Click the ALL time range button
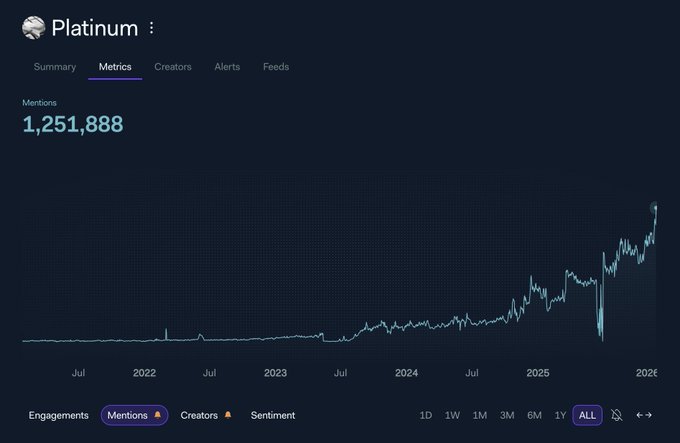This screenshot has height=443, width=680. coord(587,415)
